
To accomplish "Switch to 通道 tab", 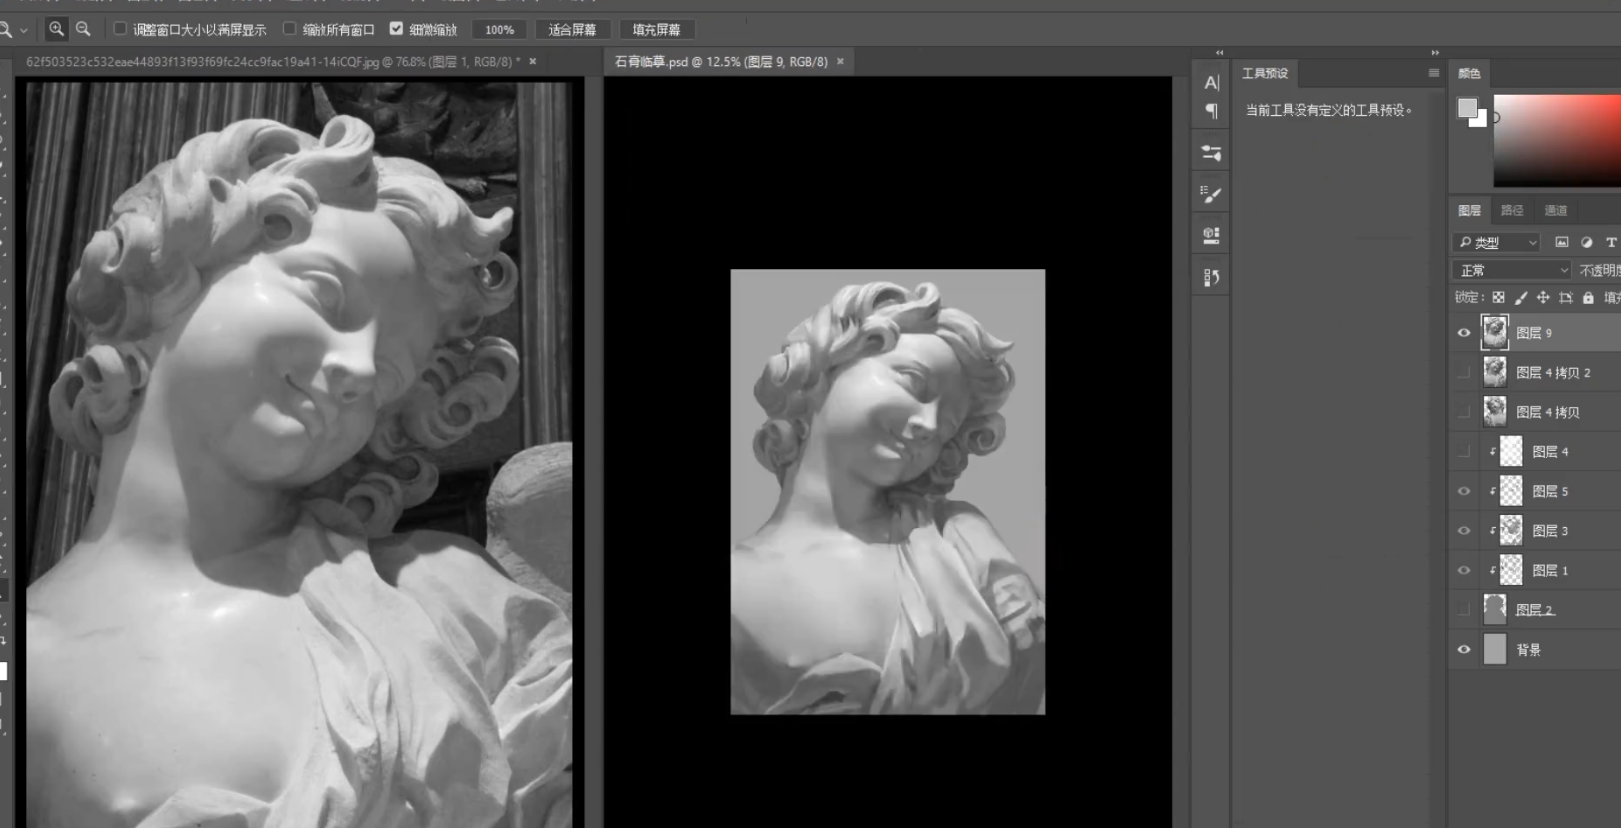I will point(1556,210).
